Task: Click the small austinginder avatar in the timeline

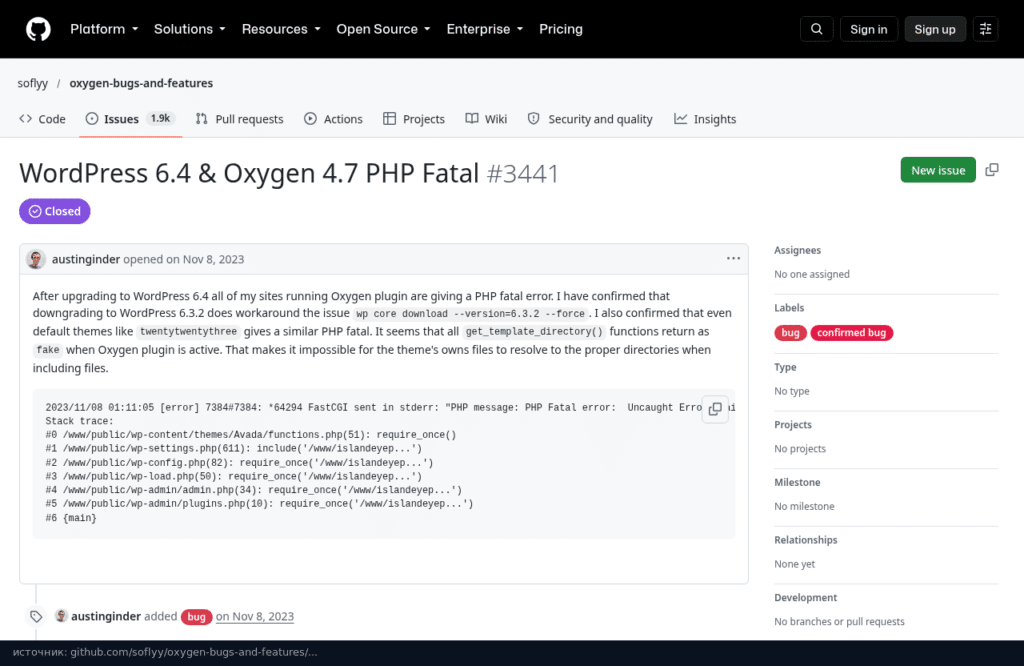Action: (61, 616)
